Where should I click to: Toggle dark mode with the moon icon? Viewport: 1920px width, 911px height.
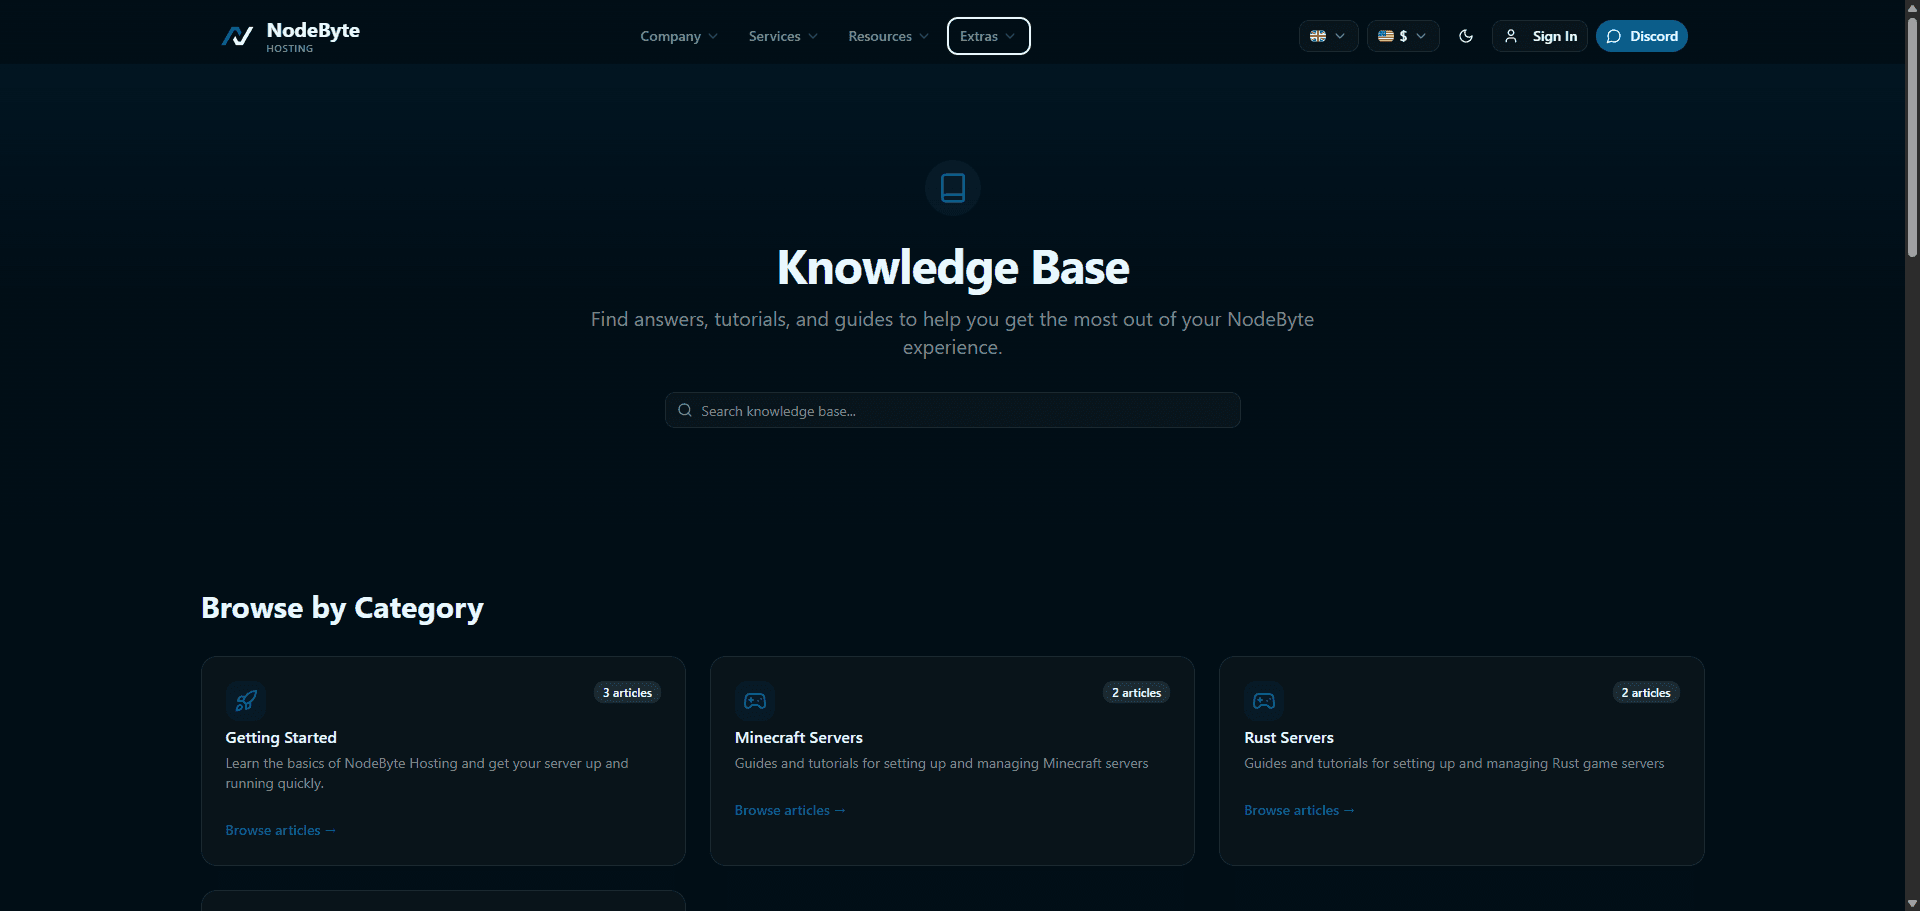[1466, 36]
